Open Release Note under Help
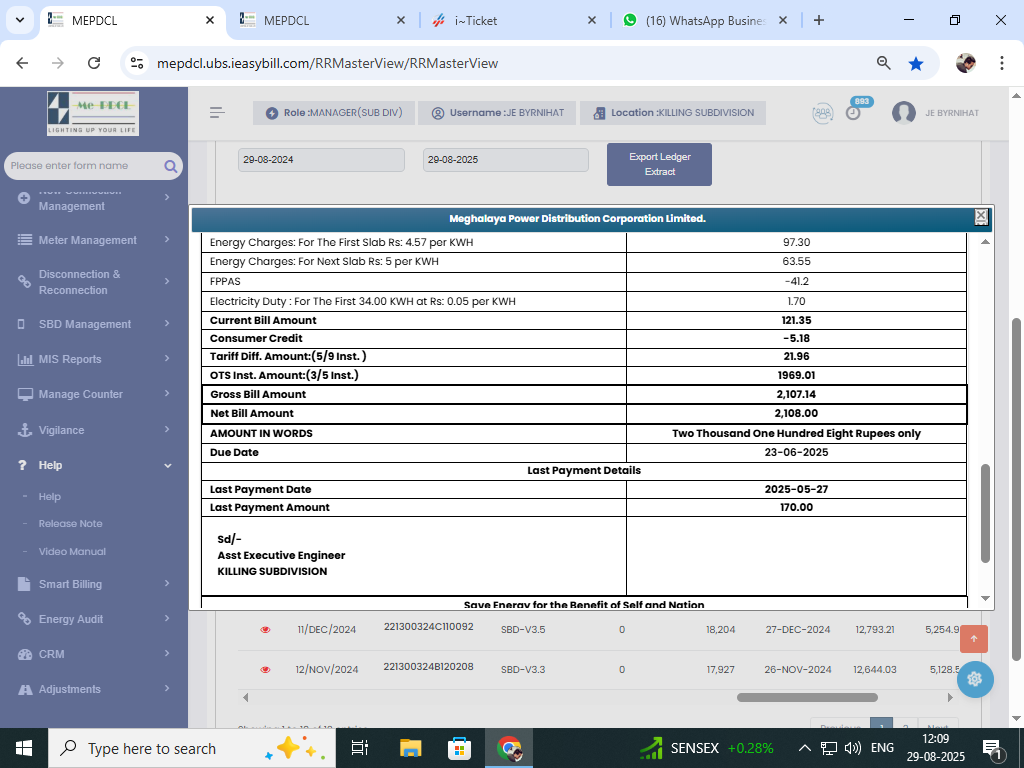Screen dimensions: 1024x768 [70, 524]
